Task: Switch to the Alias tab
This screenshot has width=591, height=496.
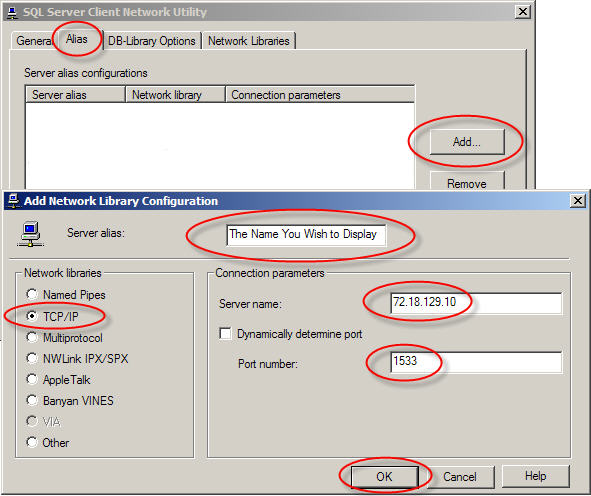Action: 77,39
